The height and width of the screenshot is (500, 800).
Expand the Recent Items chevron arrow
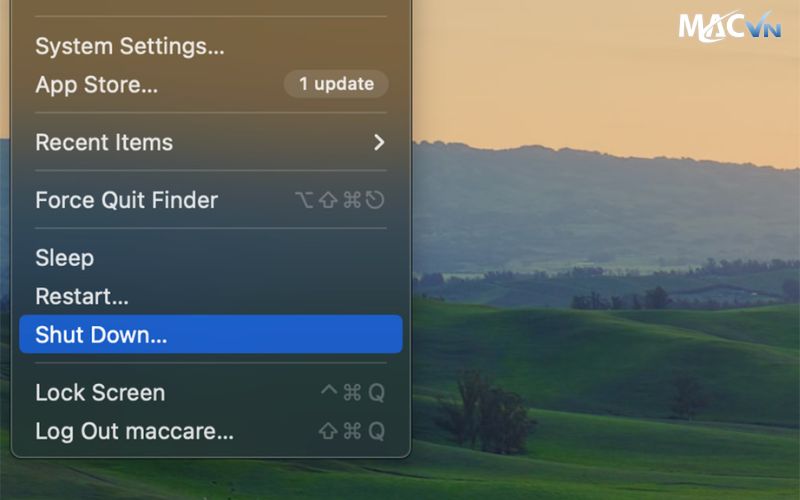[x=379, y=142]
